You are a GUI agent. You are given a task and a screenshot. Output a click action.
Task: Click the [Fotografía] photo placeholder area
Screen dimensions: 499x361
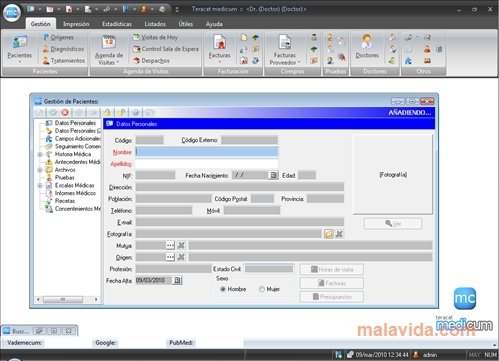(393, 174)
